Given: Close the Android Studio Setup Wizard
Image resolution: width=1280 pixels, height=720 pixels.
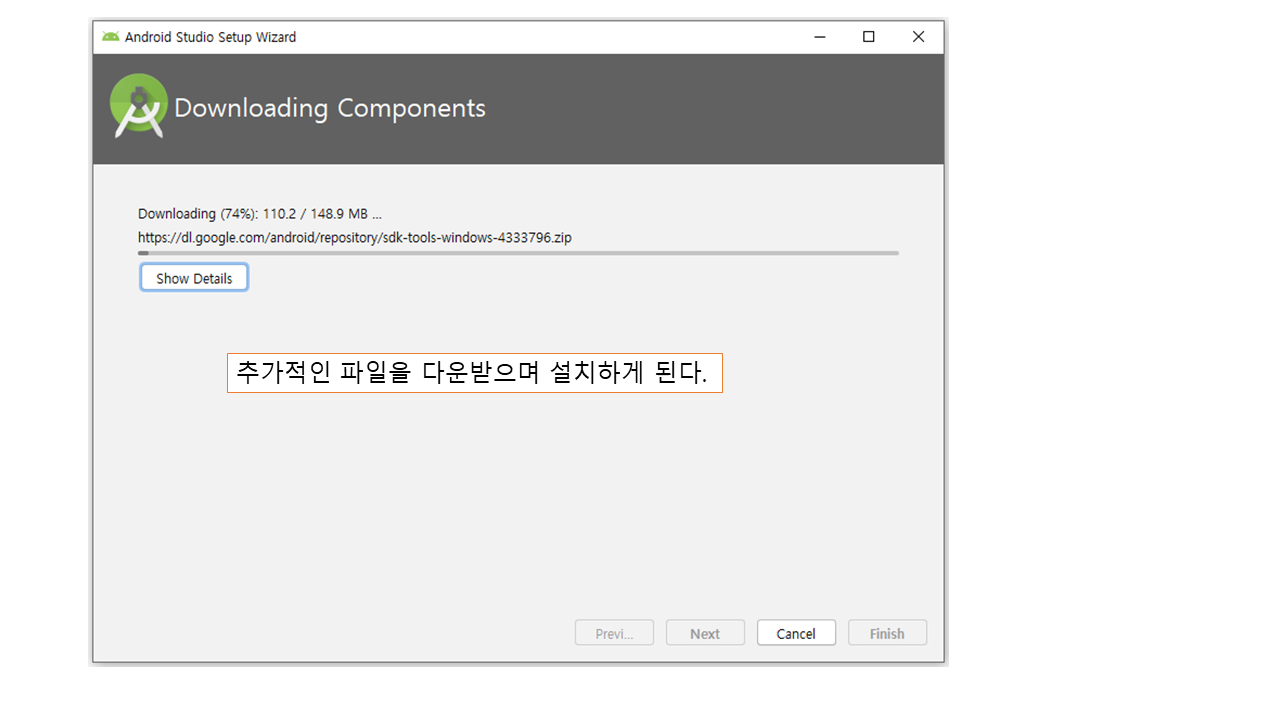Looking at the screenshot, I should click(x=918, y=37).
